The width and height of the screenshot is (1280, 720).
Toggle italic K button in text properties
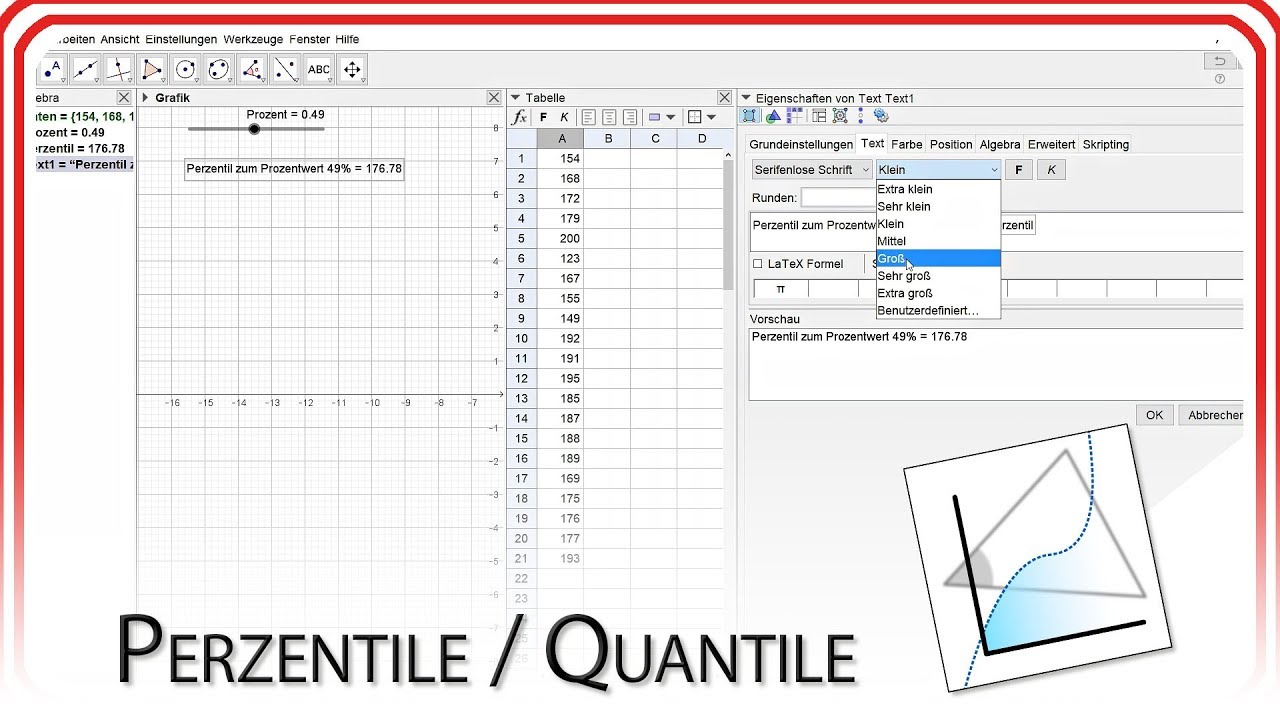(x=1051, y=170)
